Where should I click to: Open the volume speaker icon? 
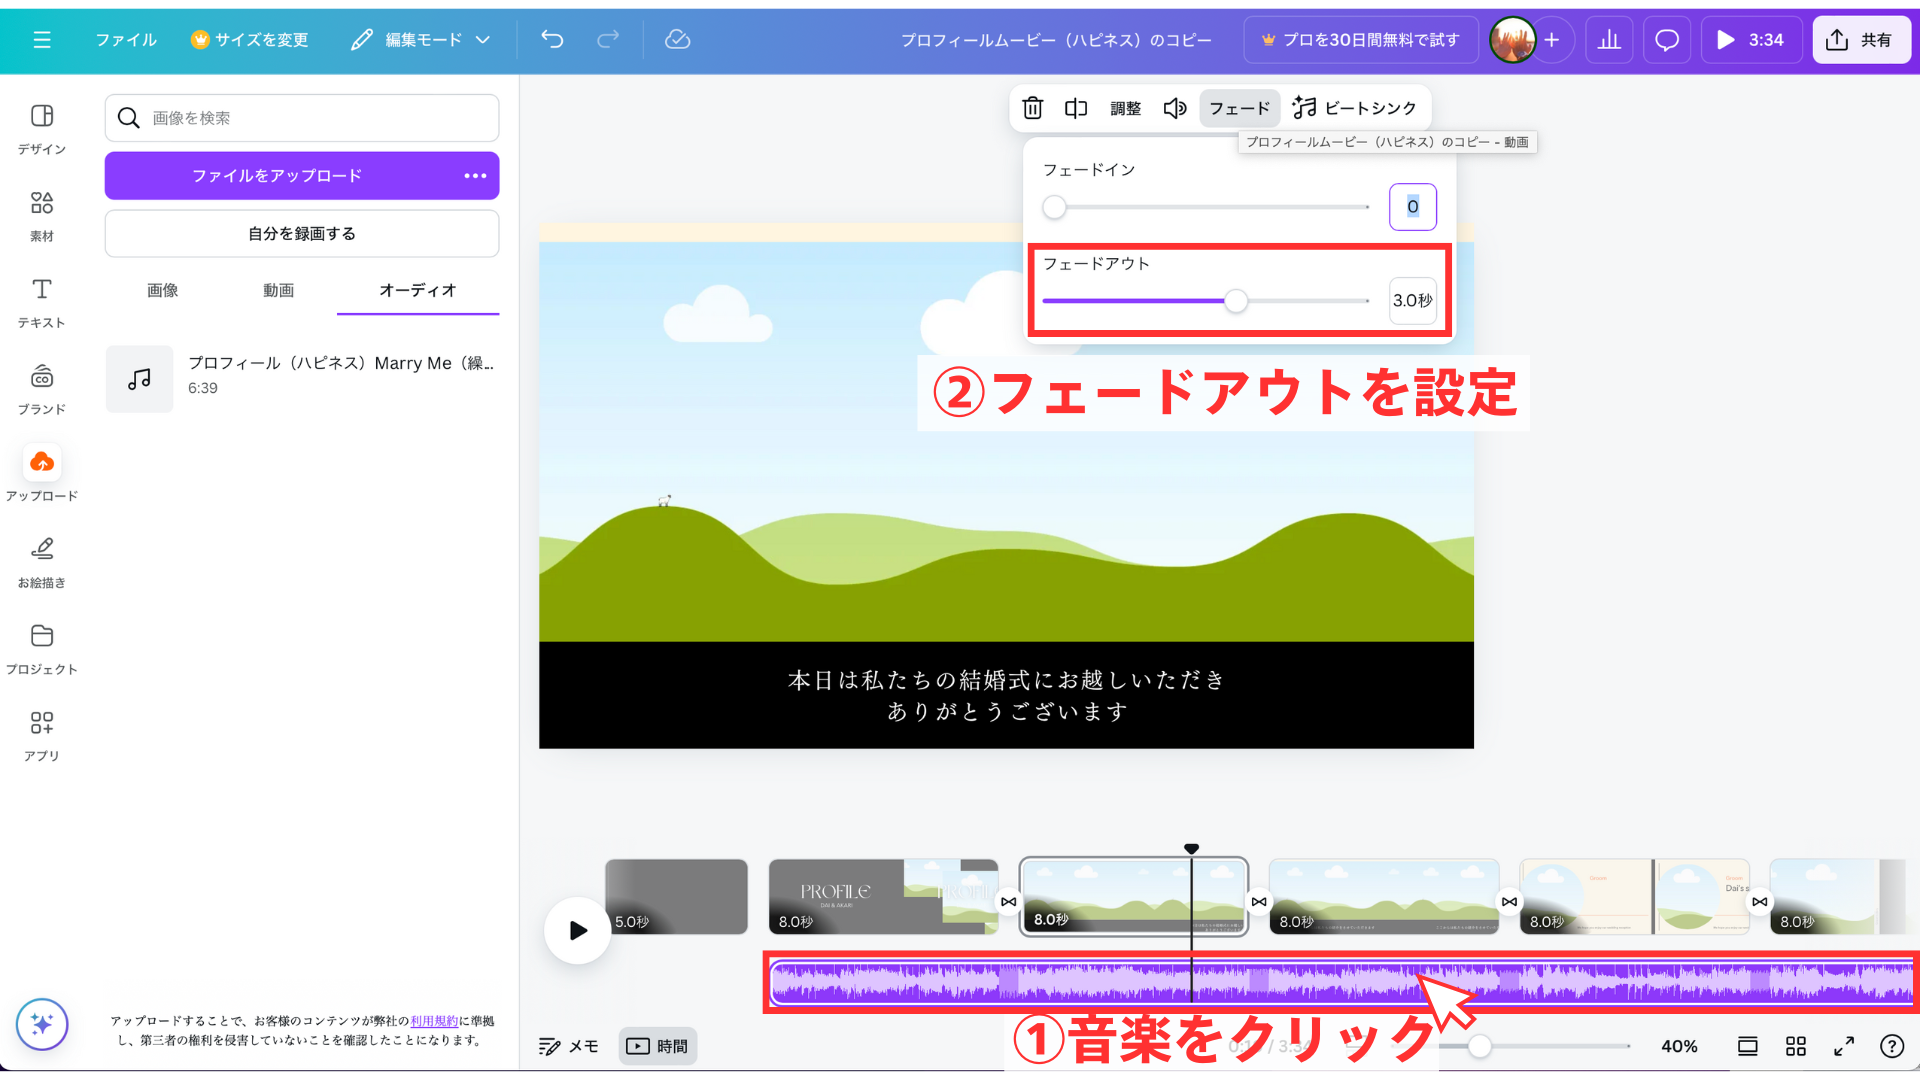click(x=1175, y=108)
